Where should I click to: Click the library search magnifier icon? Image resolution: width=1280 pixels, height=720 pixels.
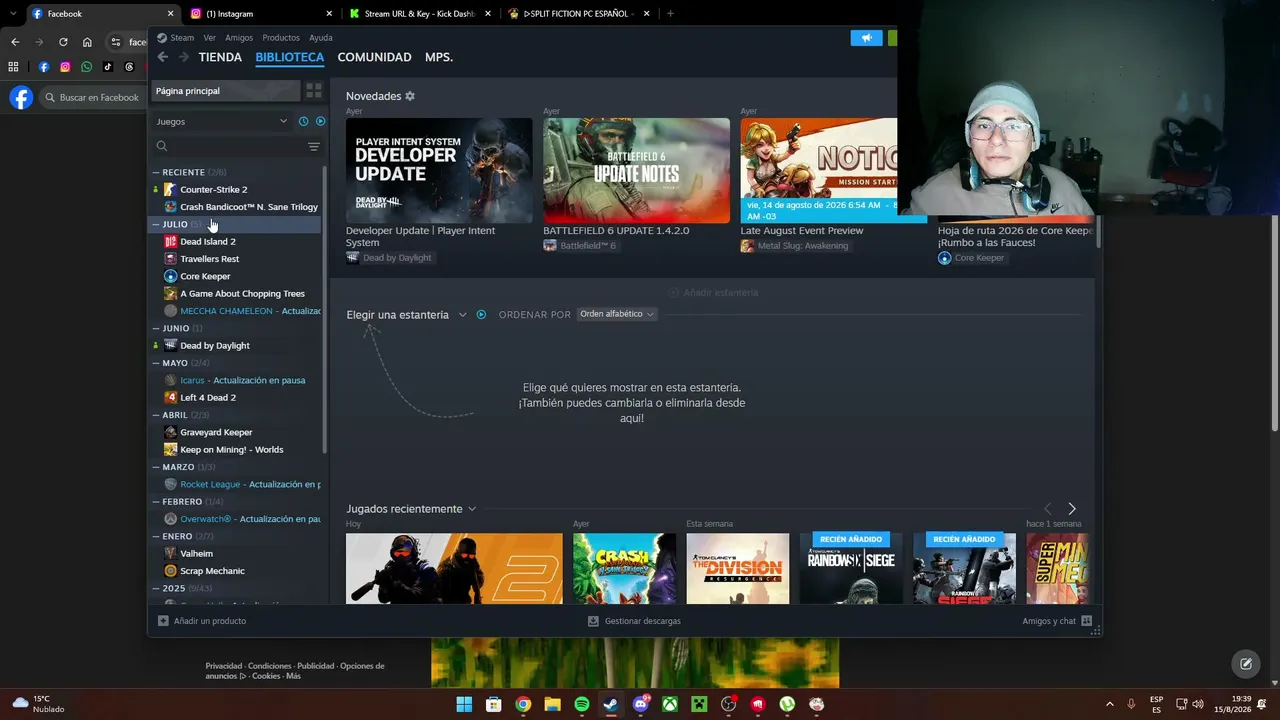[x=162, y=146]
